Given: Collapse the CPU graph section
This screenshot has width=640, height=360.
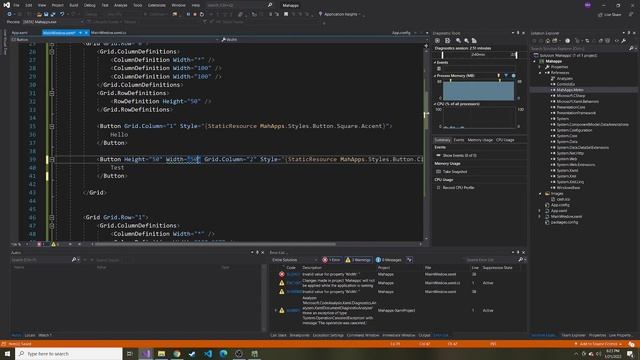Looking at the screenshot, I should [435, 104].
